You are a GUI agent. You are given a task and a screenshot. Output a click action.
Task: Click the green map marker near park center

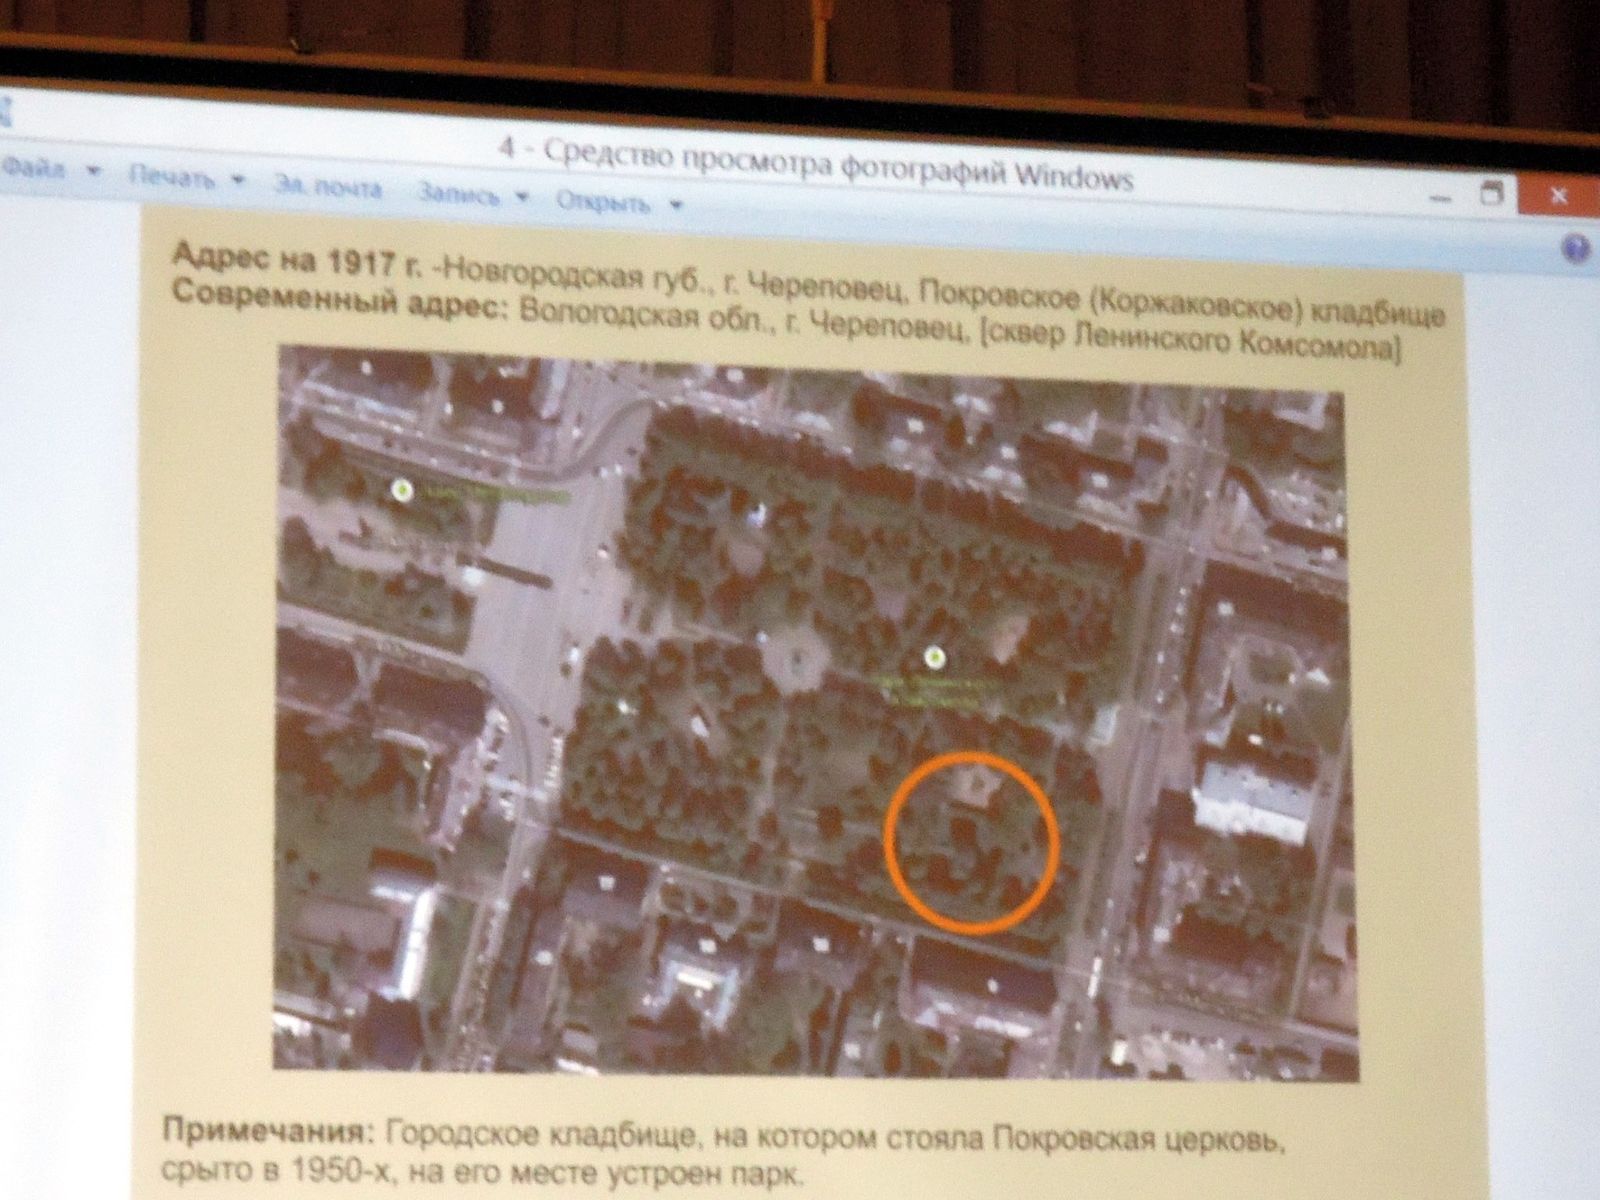(934, 658)
